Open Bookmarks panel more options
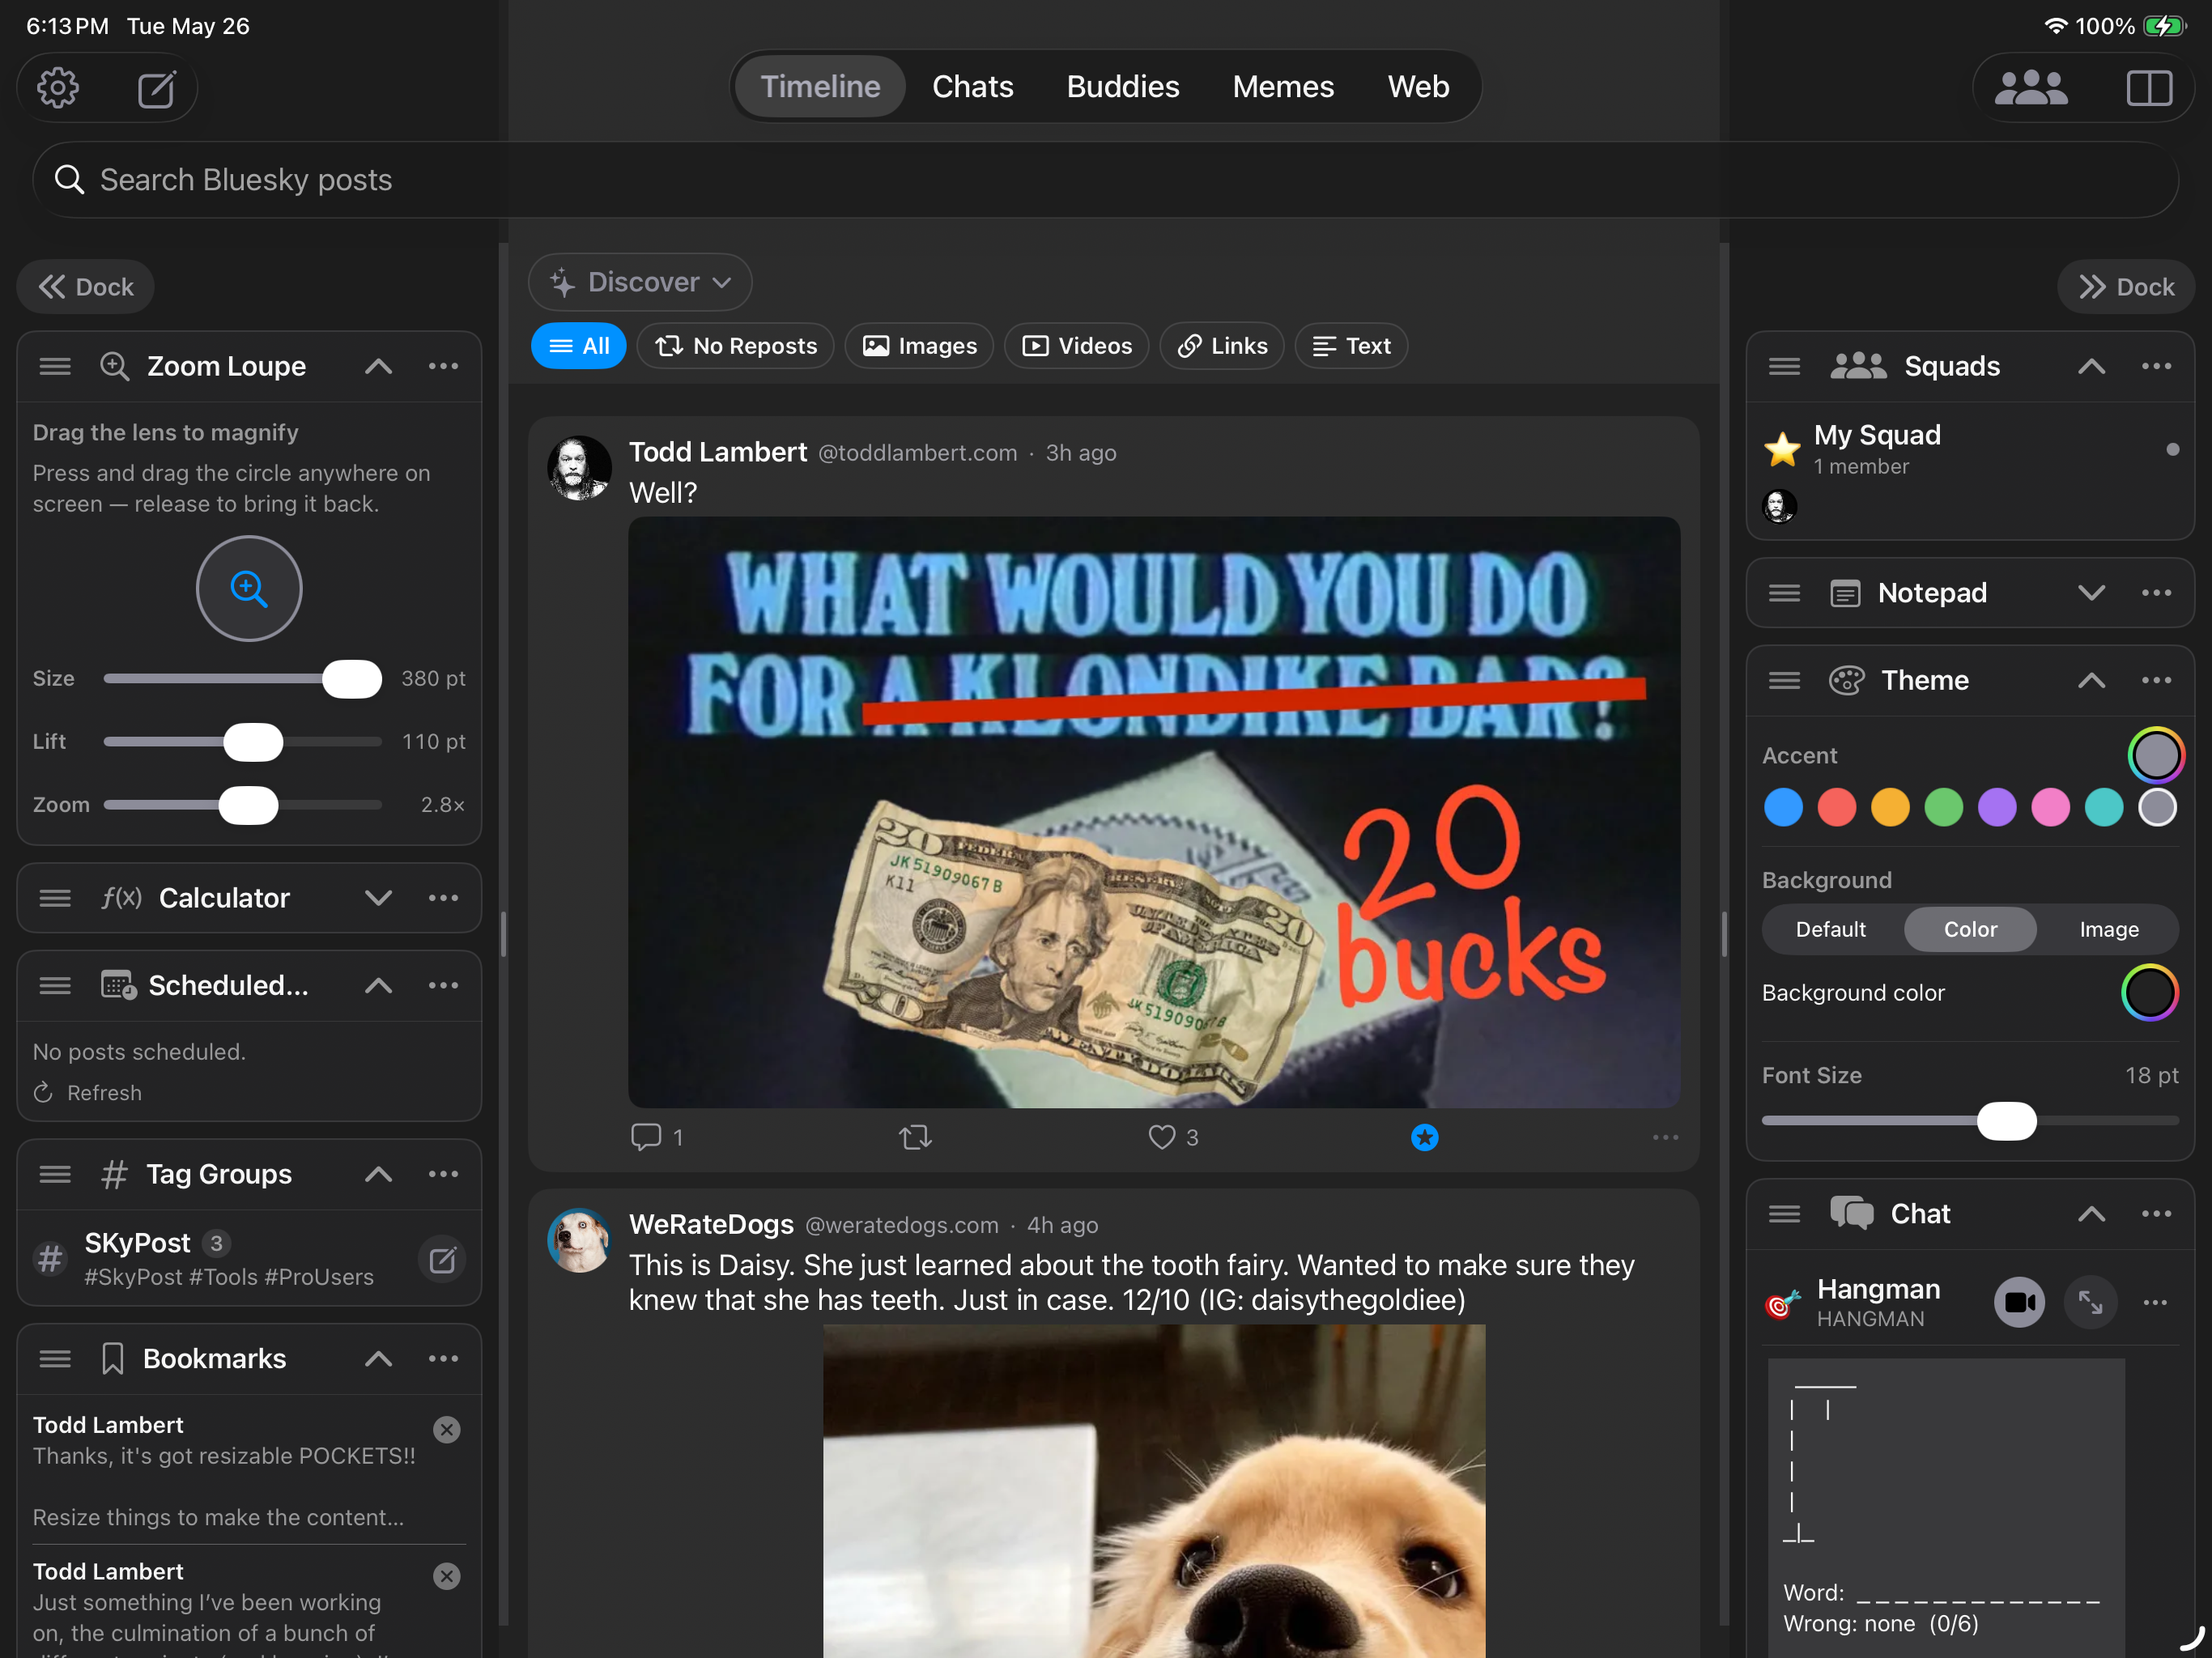2212x1658 pixels. [443, 1358]
